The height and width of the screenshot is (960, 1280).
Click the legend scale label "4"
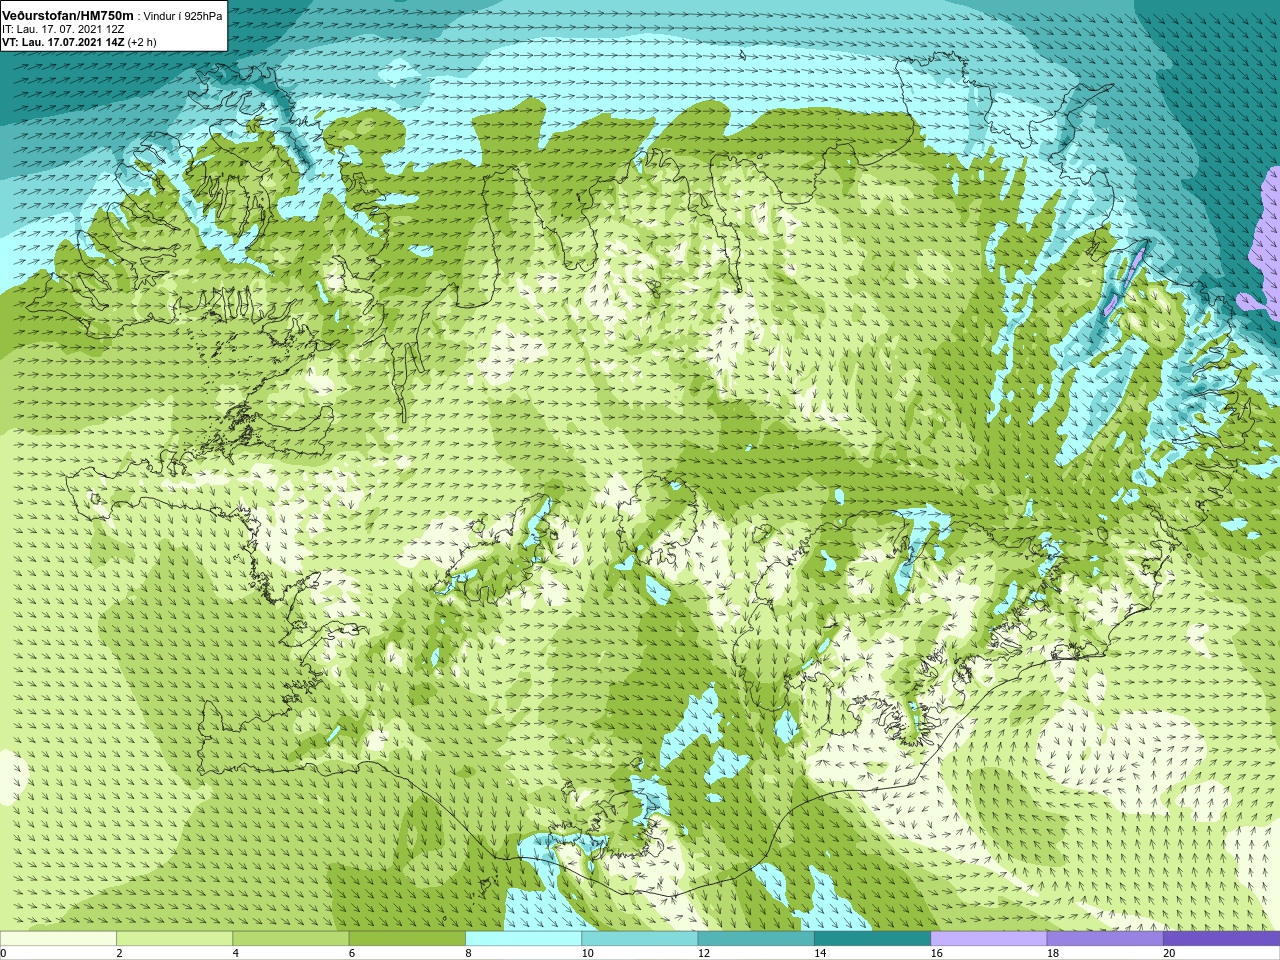tap(235, 953)
